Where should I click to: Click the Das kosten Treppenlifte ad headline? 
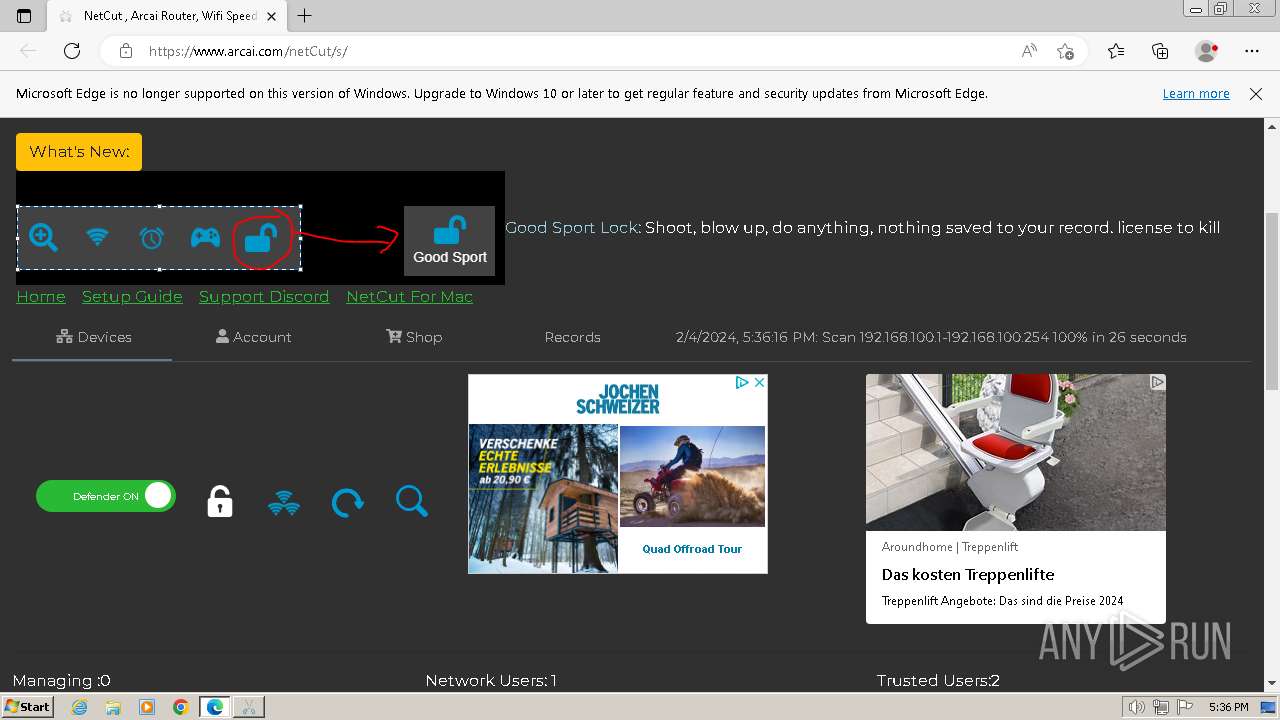tap(968, 574)
